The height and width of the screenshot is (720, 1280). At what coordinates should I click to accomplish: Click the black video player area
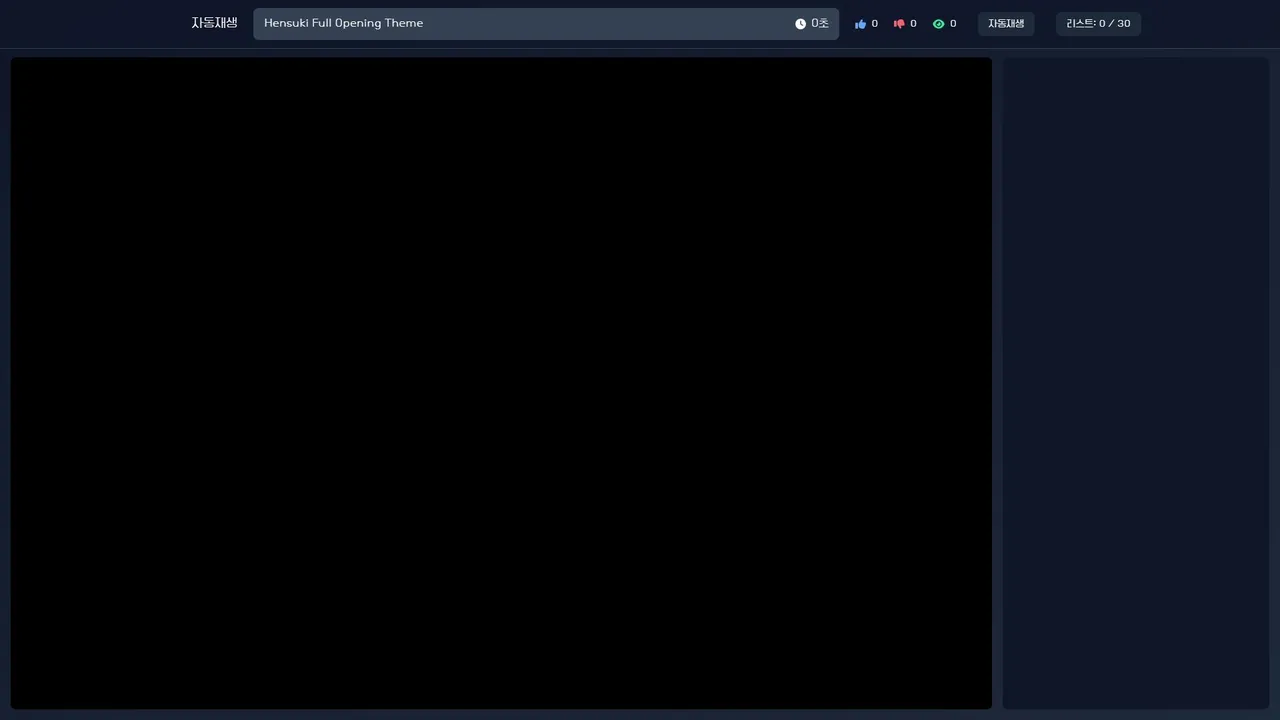pyautogui.click(x=501, y=383)
